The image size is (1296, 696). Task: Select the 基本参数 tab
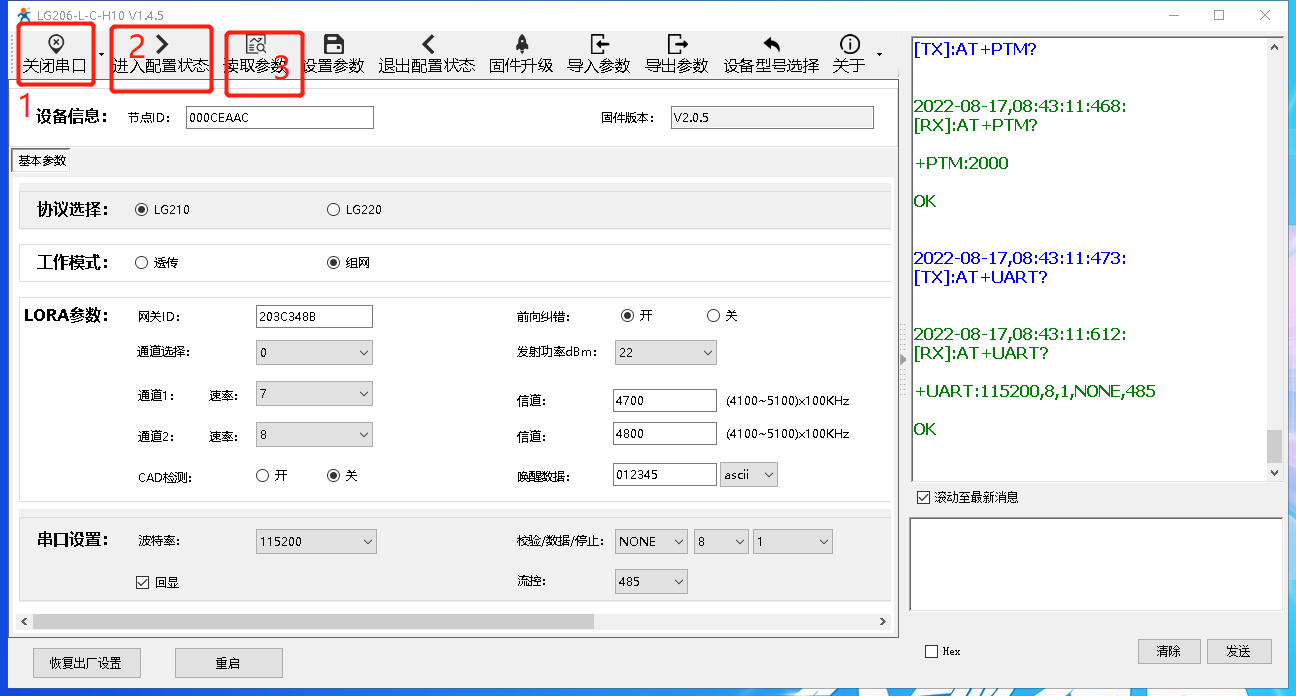[42, 161]
